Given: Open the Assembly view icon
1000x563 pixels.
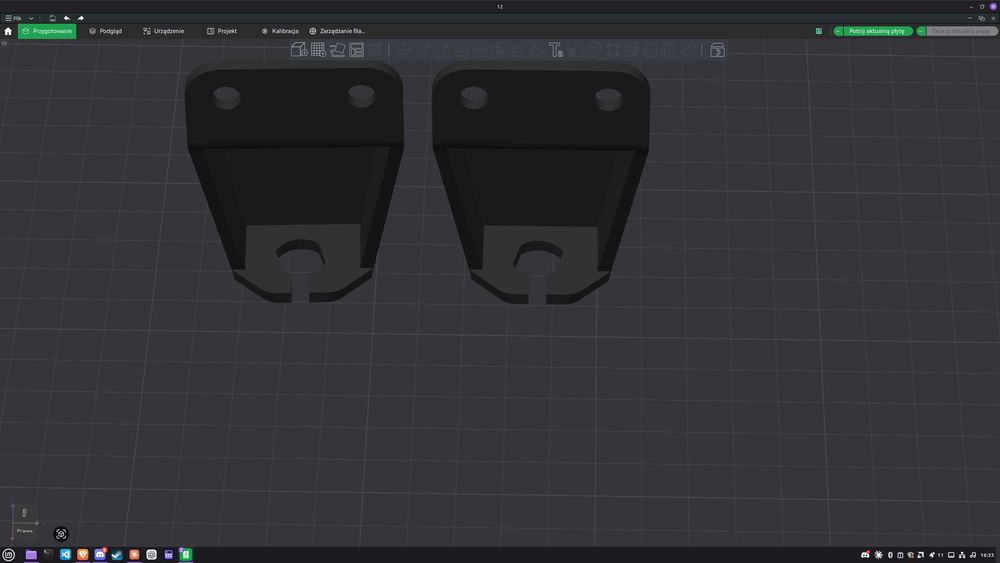Looking at the screenshot, I should pos(717,50).
